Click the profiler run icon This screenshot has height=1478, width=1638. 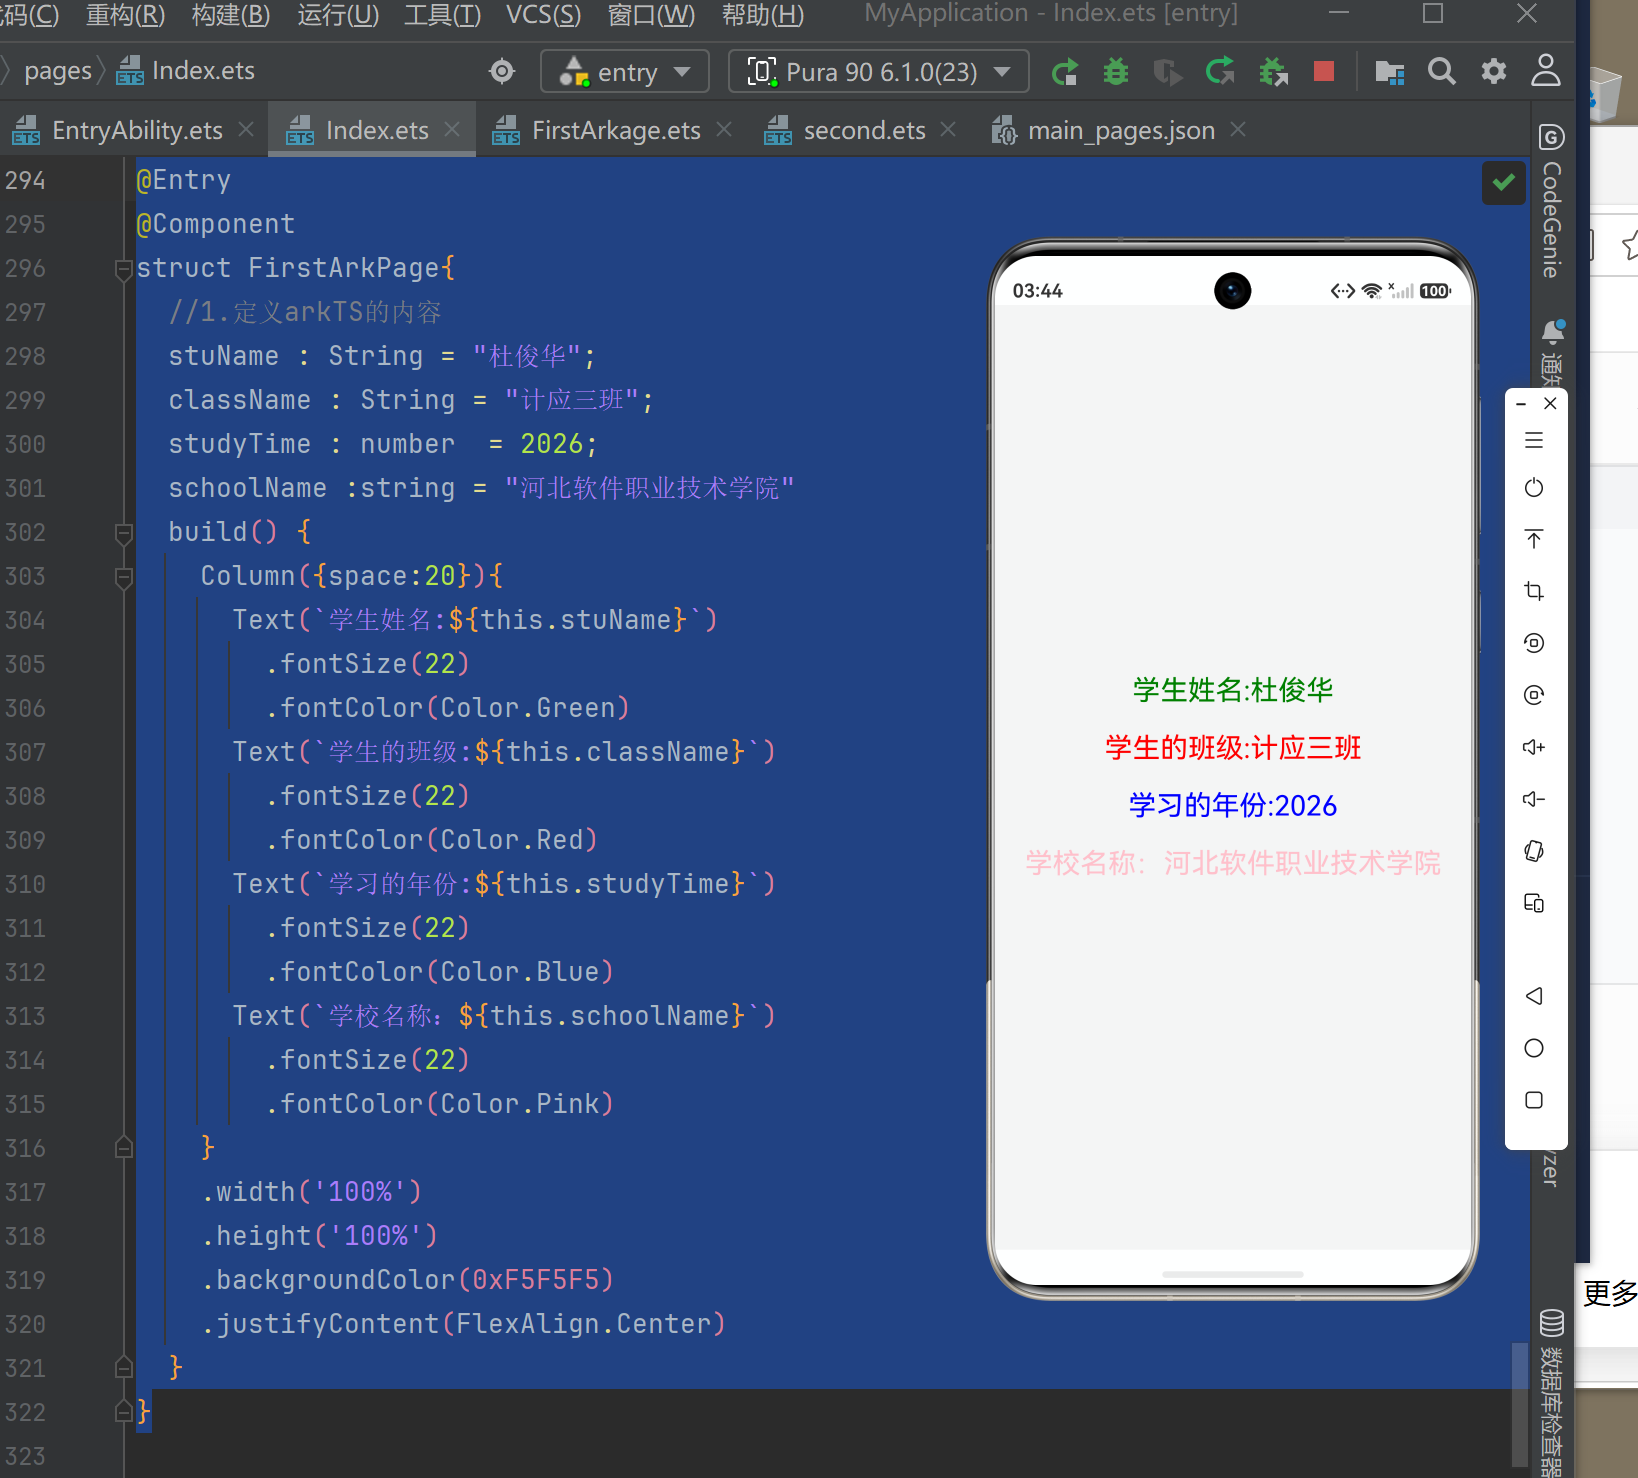(x=1167, y=72)
